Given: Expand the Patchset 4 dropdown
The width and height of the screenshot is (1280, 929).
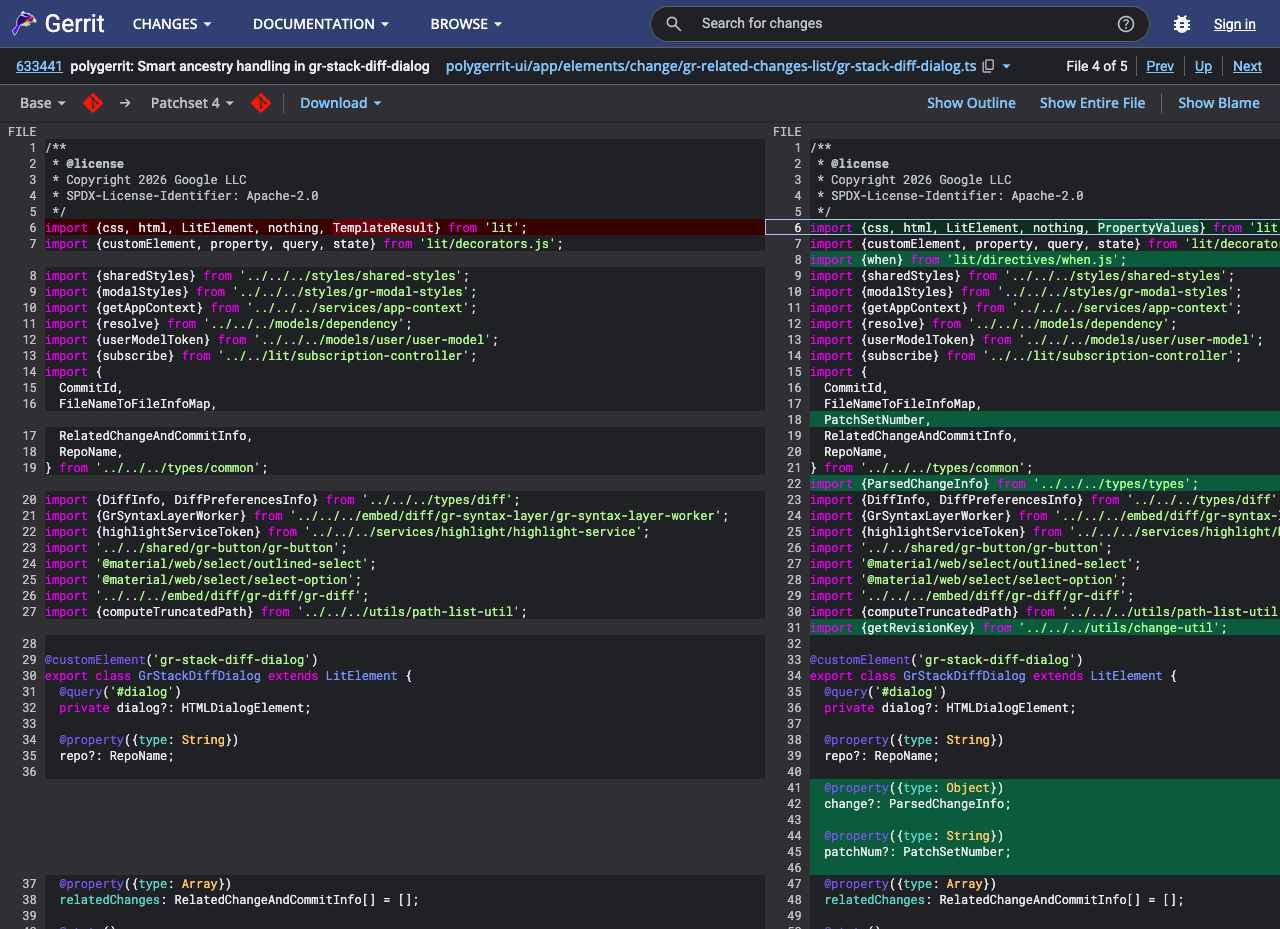Looking at the screenshot, I should [x=193, y=103].
